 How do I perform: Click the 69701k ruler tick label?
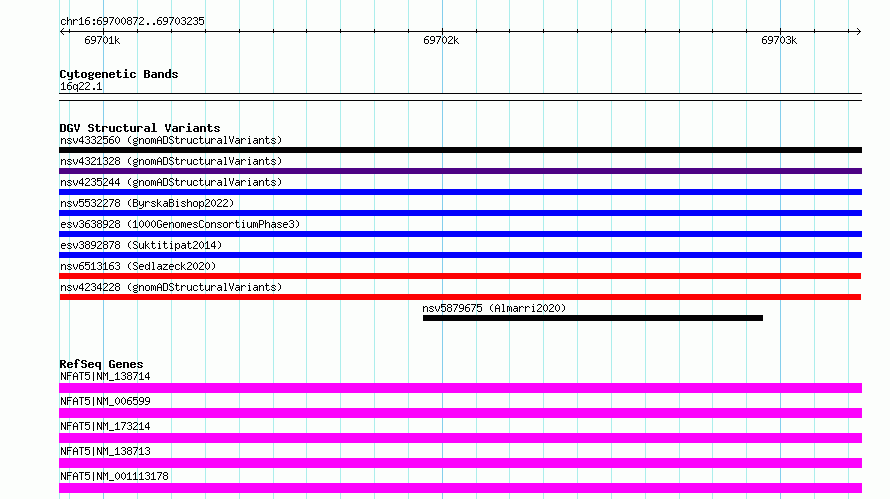point(102,40)
